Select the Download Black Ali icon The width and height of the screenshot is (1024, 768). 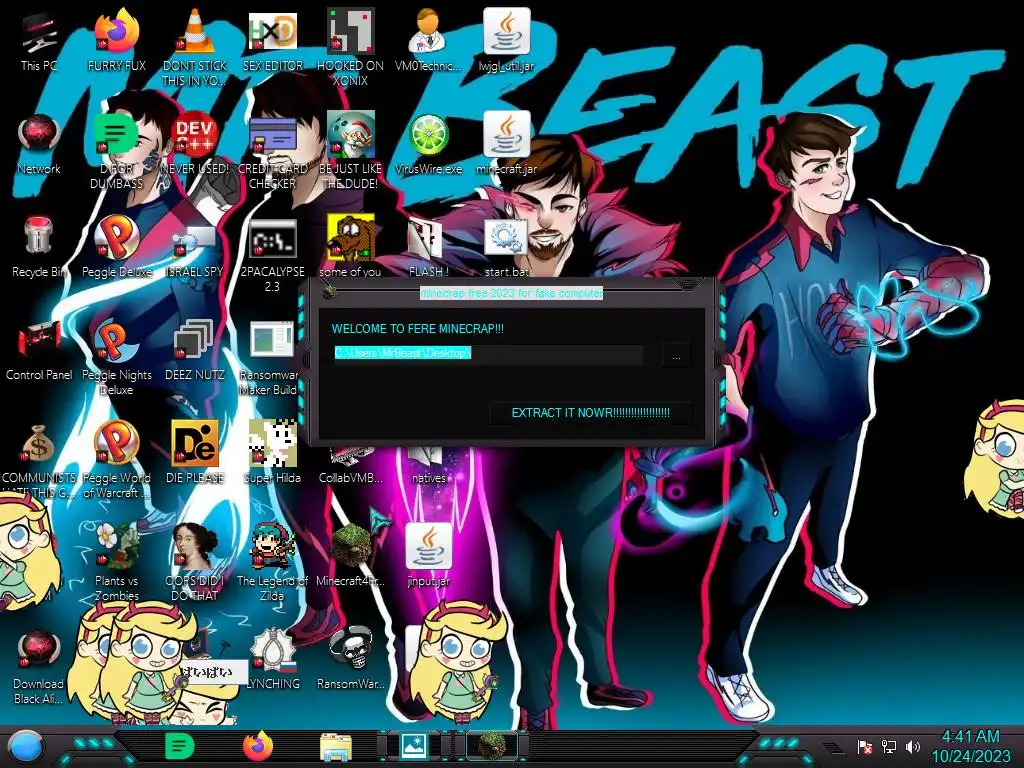coord(39,666)
